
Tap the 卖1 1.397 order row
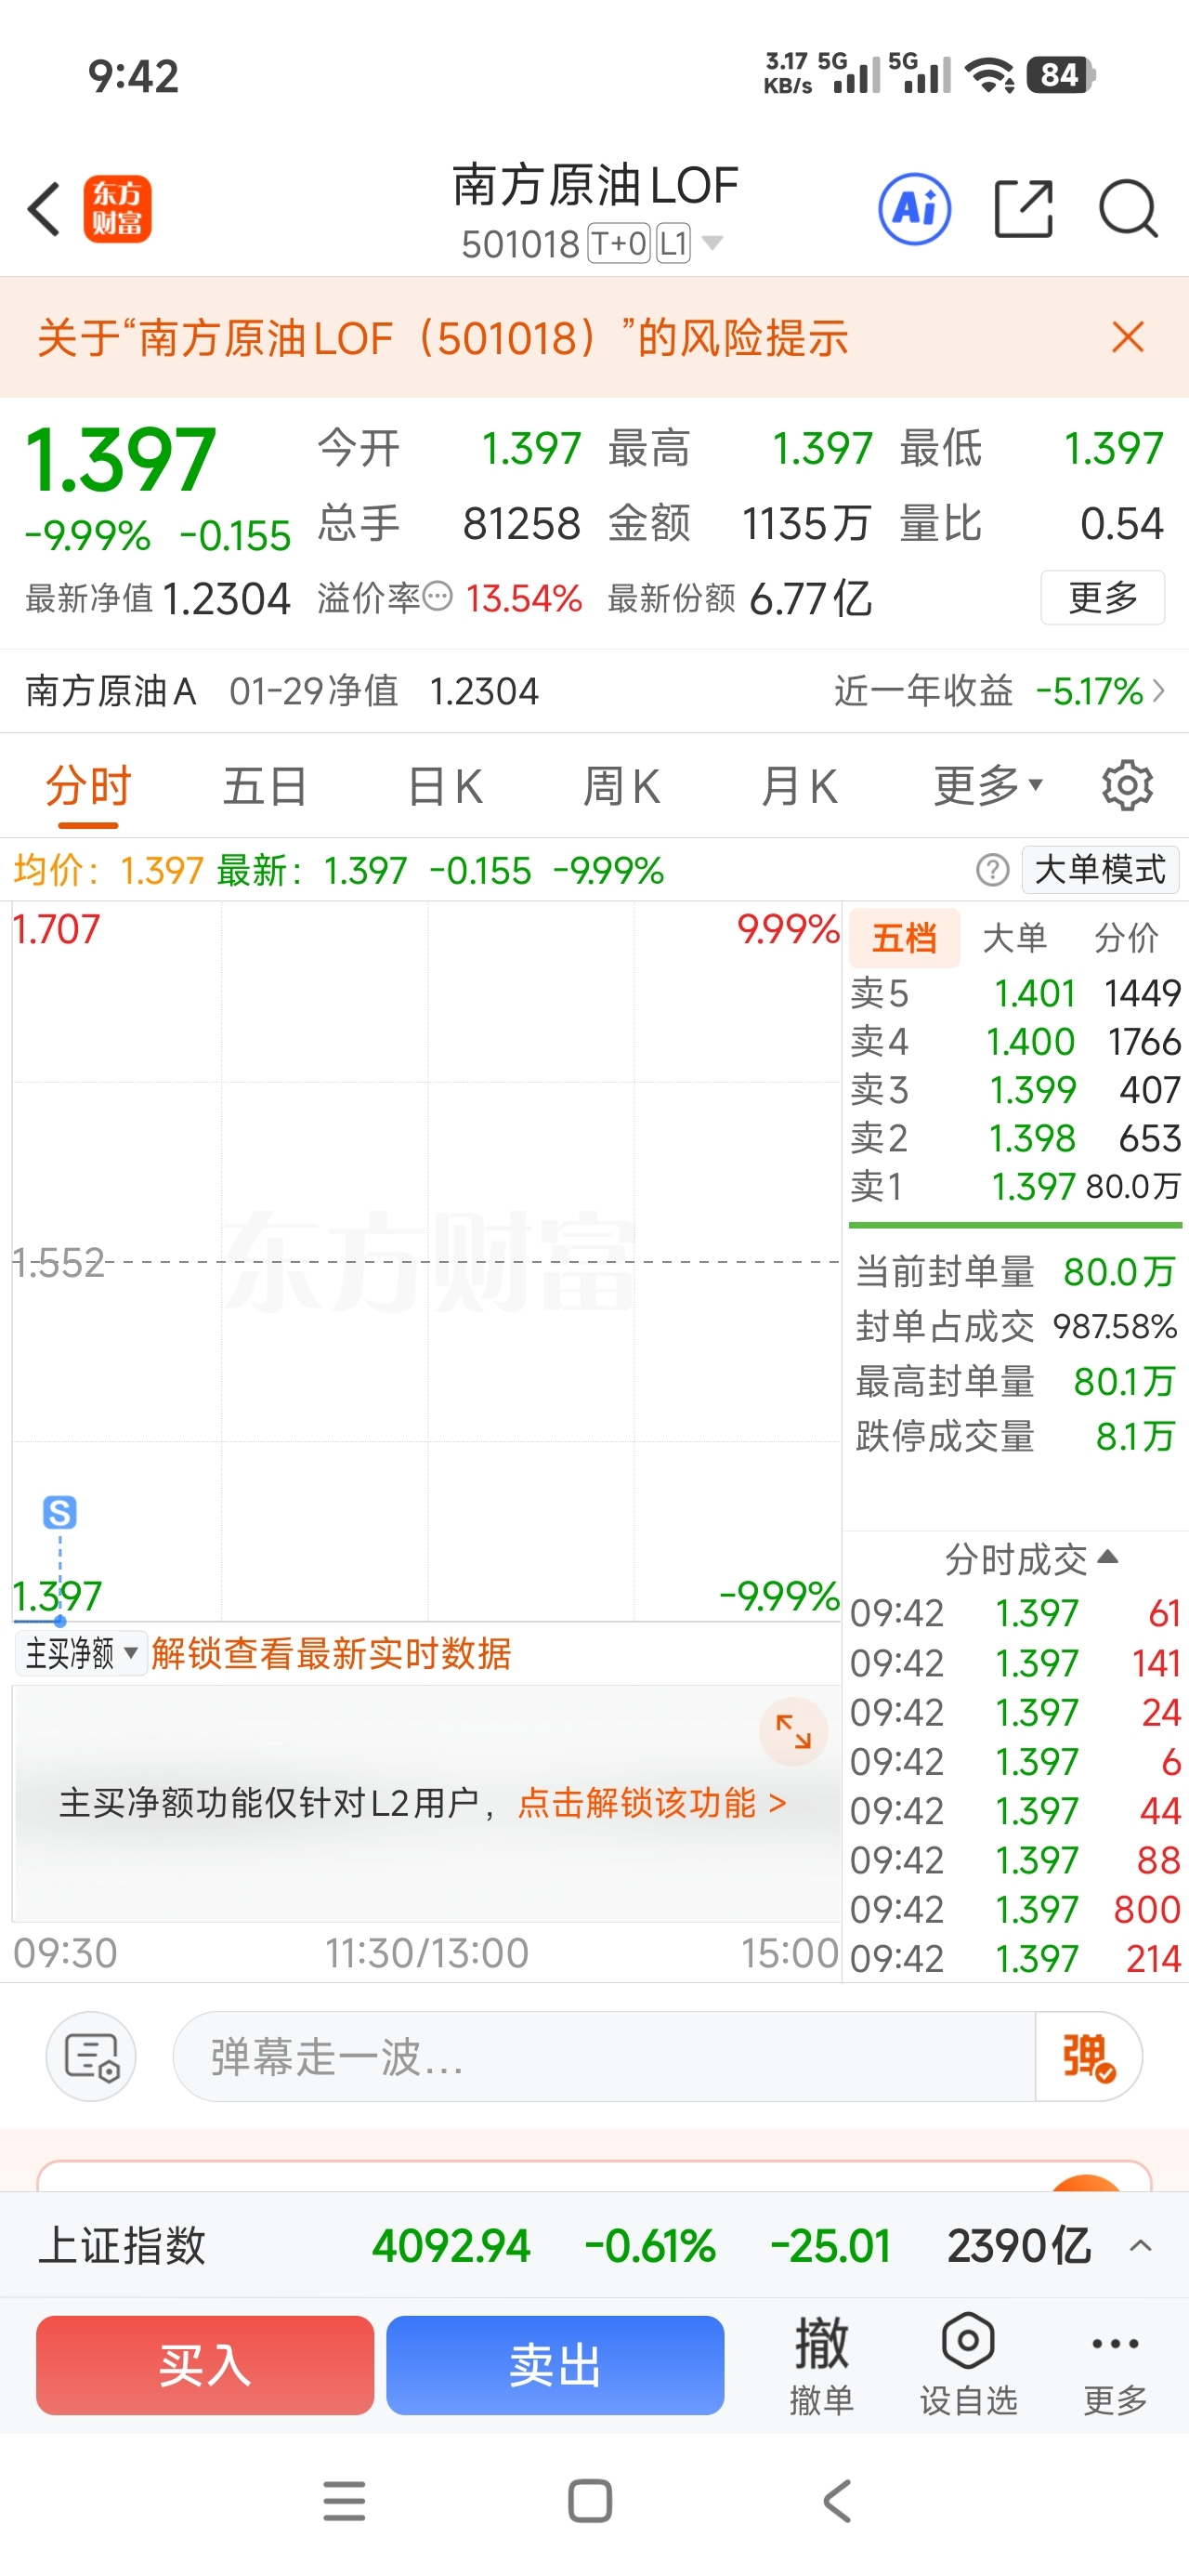1015,1186
